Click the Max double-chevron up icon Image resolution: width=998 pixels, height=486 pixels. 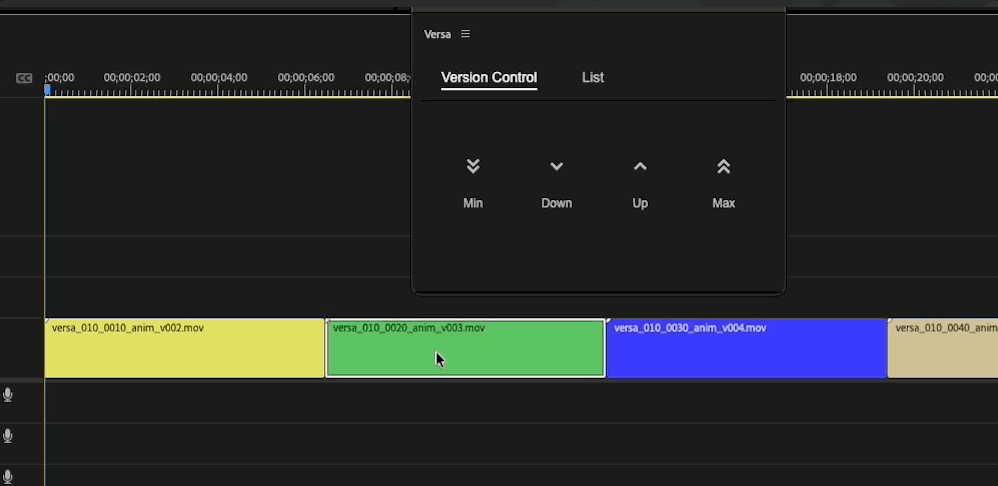pyautogui.click(x=724, y=167)
